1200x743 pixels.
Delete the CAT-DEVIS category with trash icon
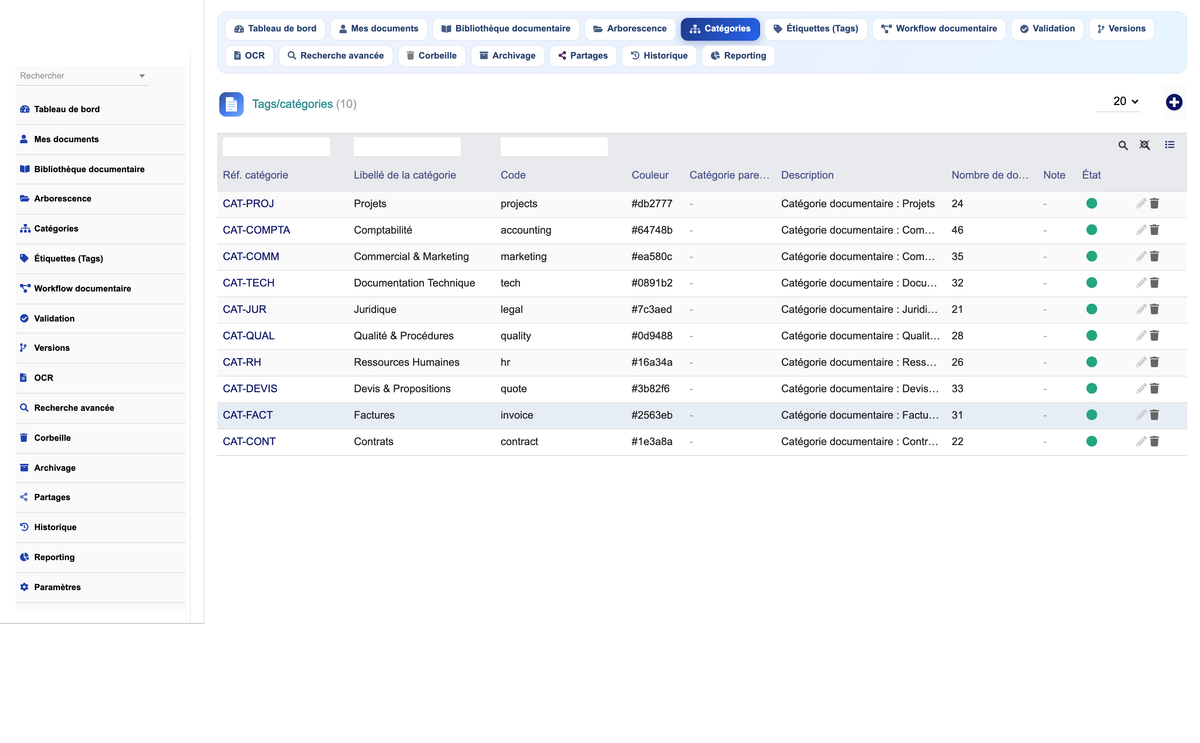click(x=1154, y=388)
